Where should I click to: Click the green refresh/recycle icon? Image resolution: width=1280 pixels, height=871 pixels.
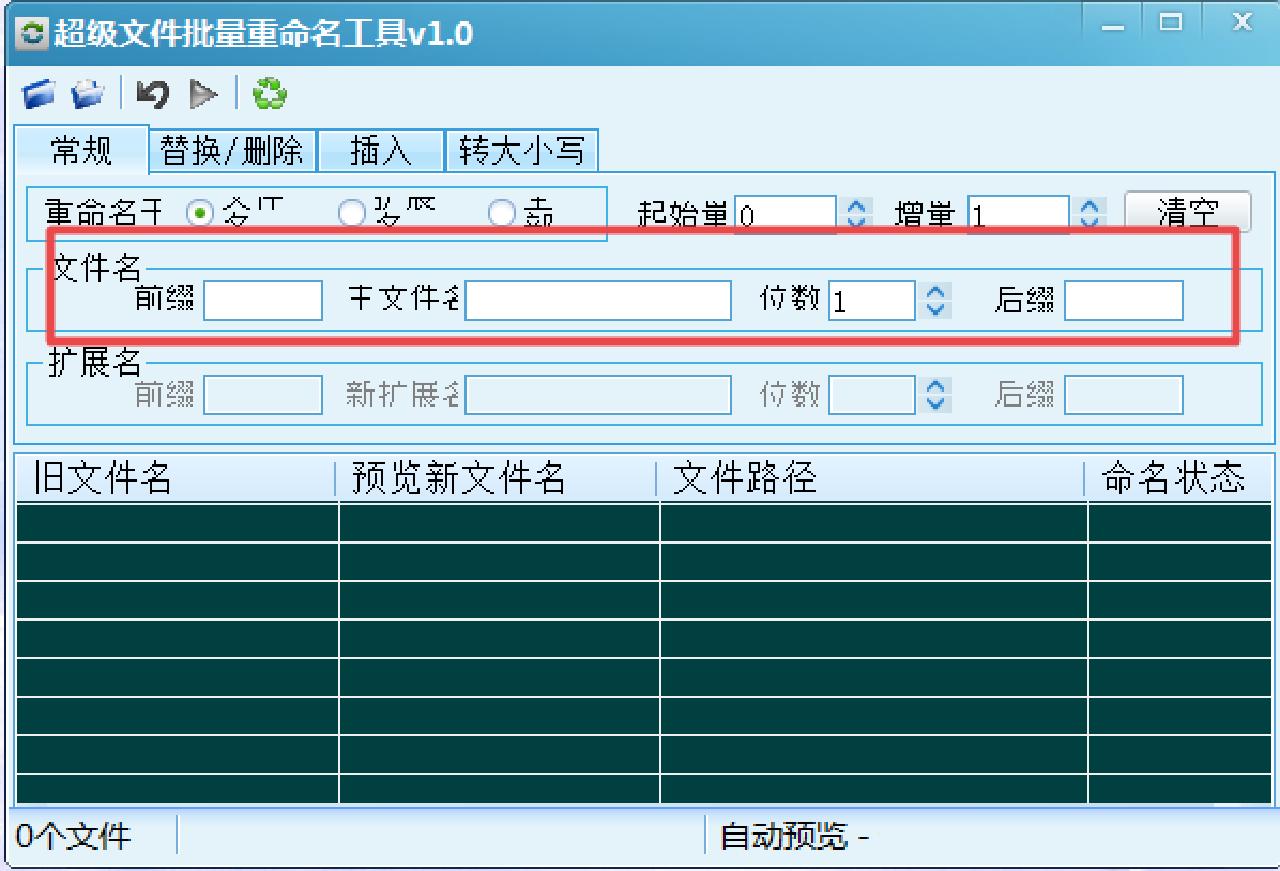(266, 93)
